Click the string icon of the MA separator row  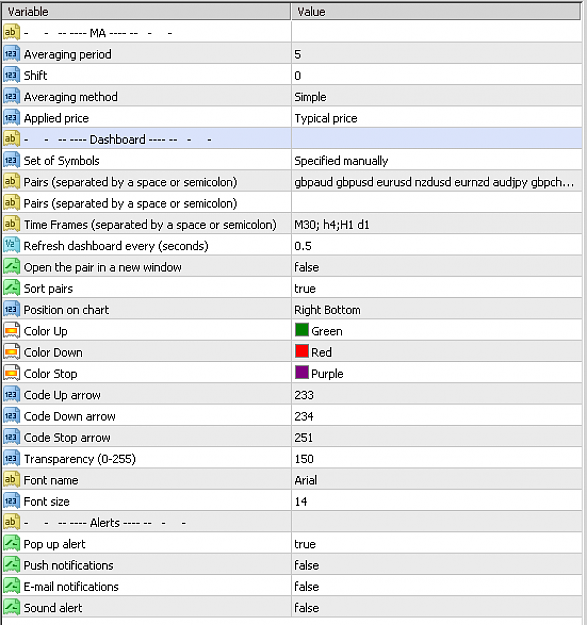pos(11,32)
